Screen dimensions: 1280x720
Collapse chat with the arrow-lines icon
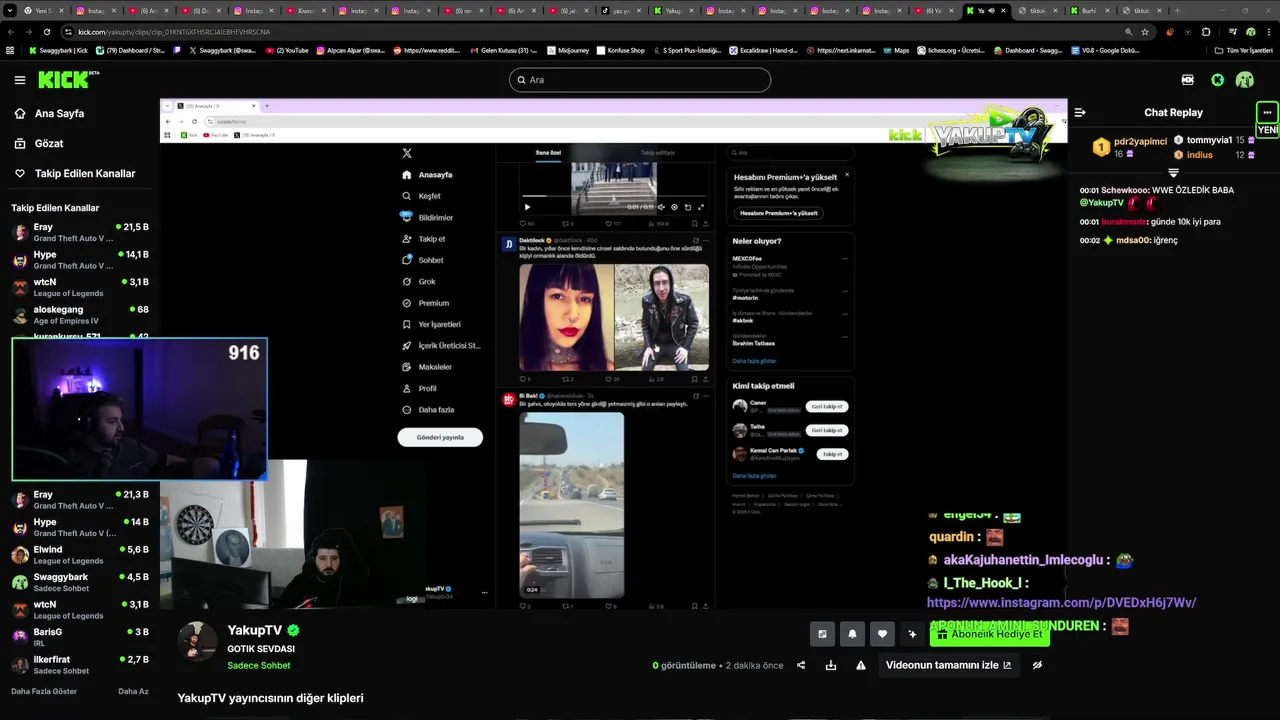tap(1080, 113)
